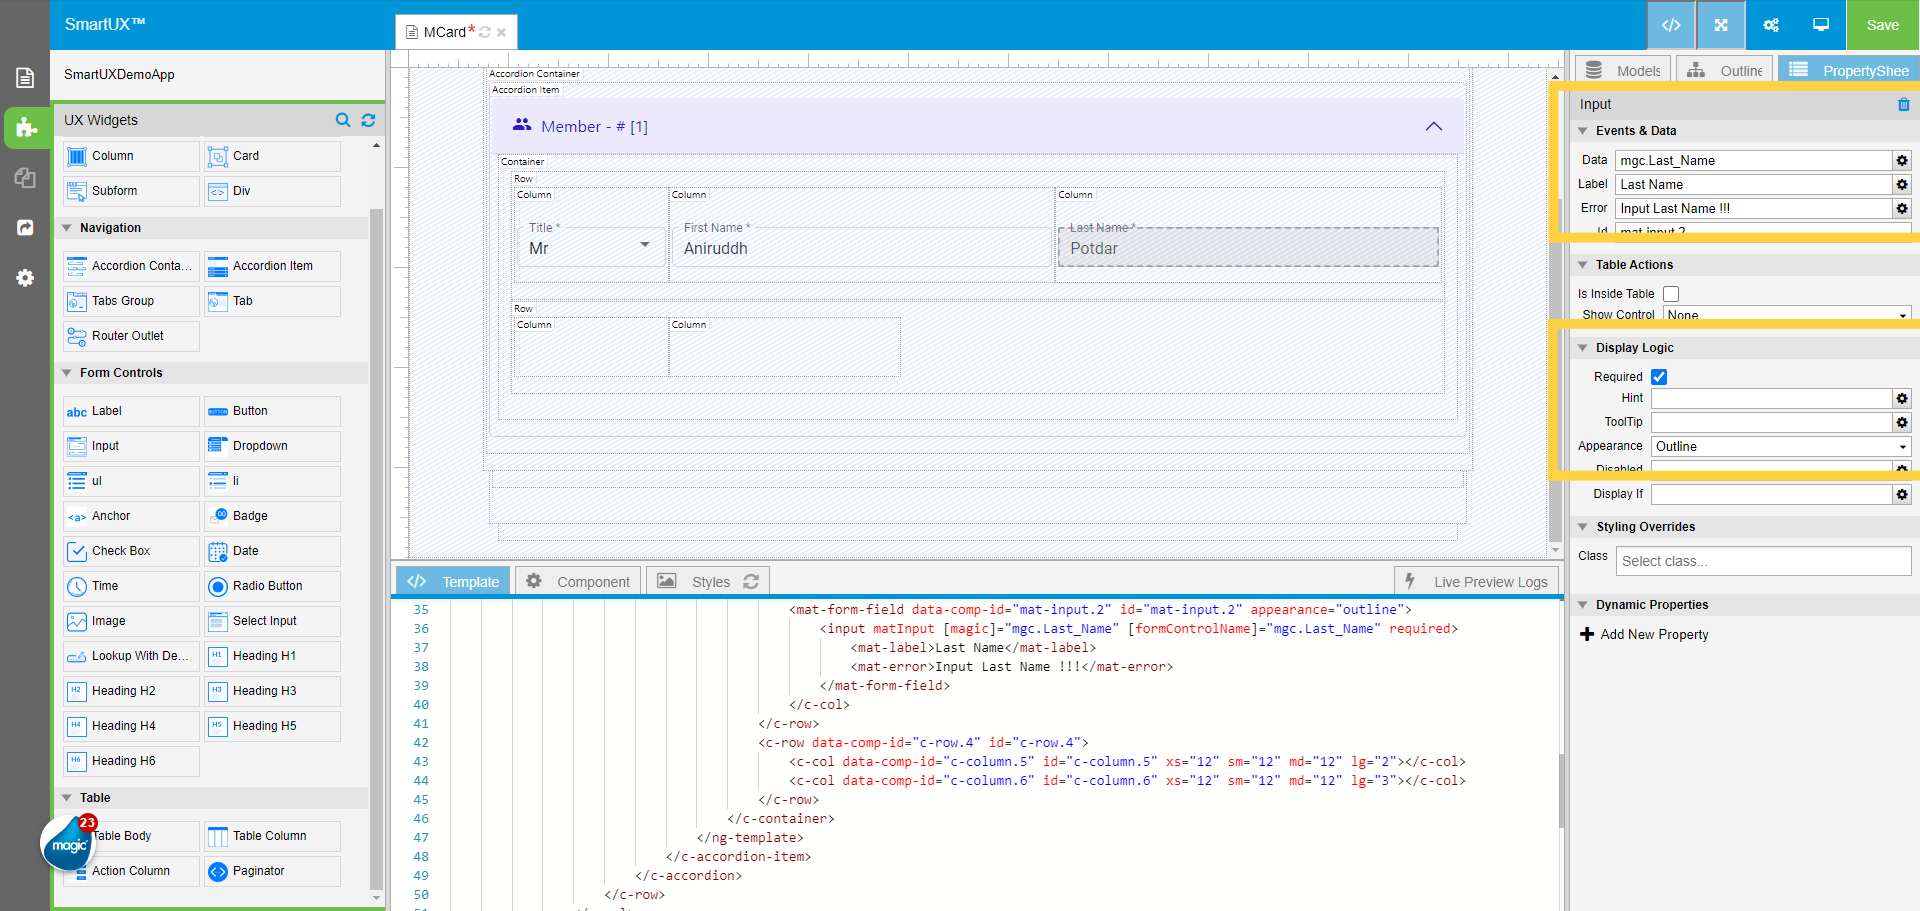
Task: Refresh the UX Widgets list
Action: [367, 120]
